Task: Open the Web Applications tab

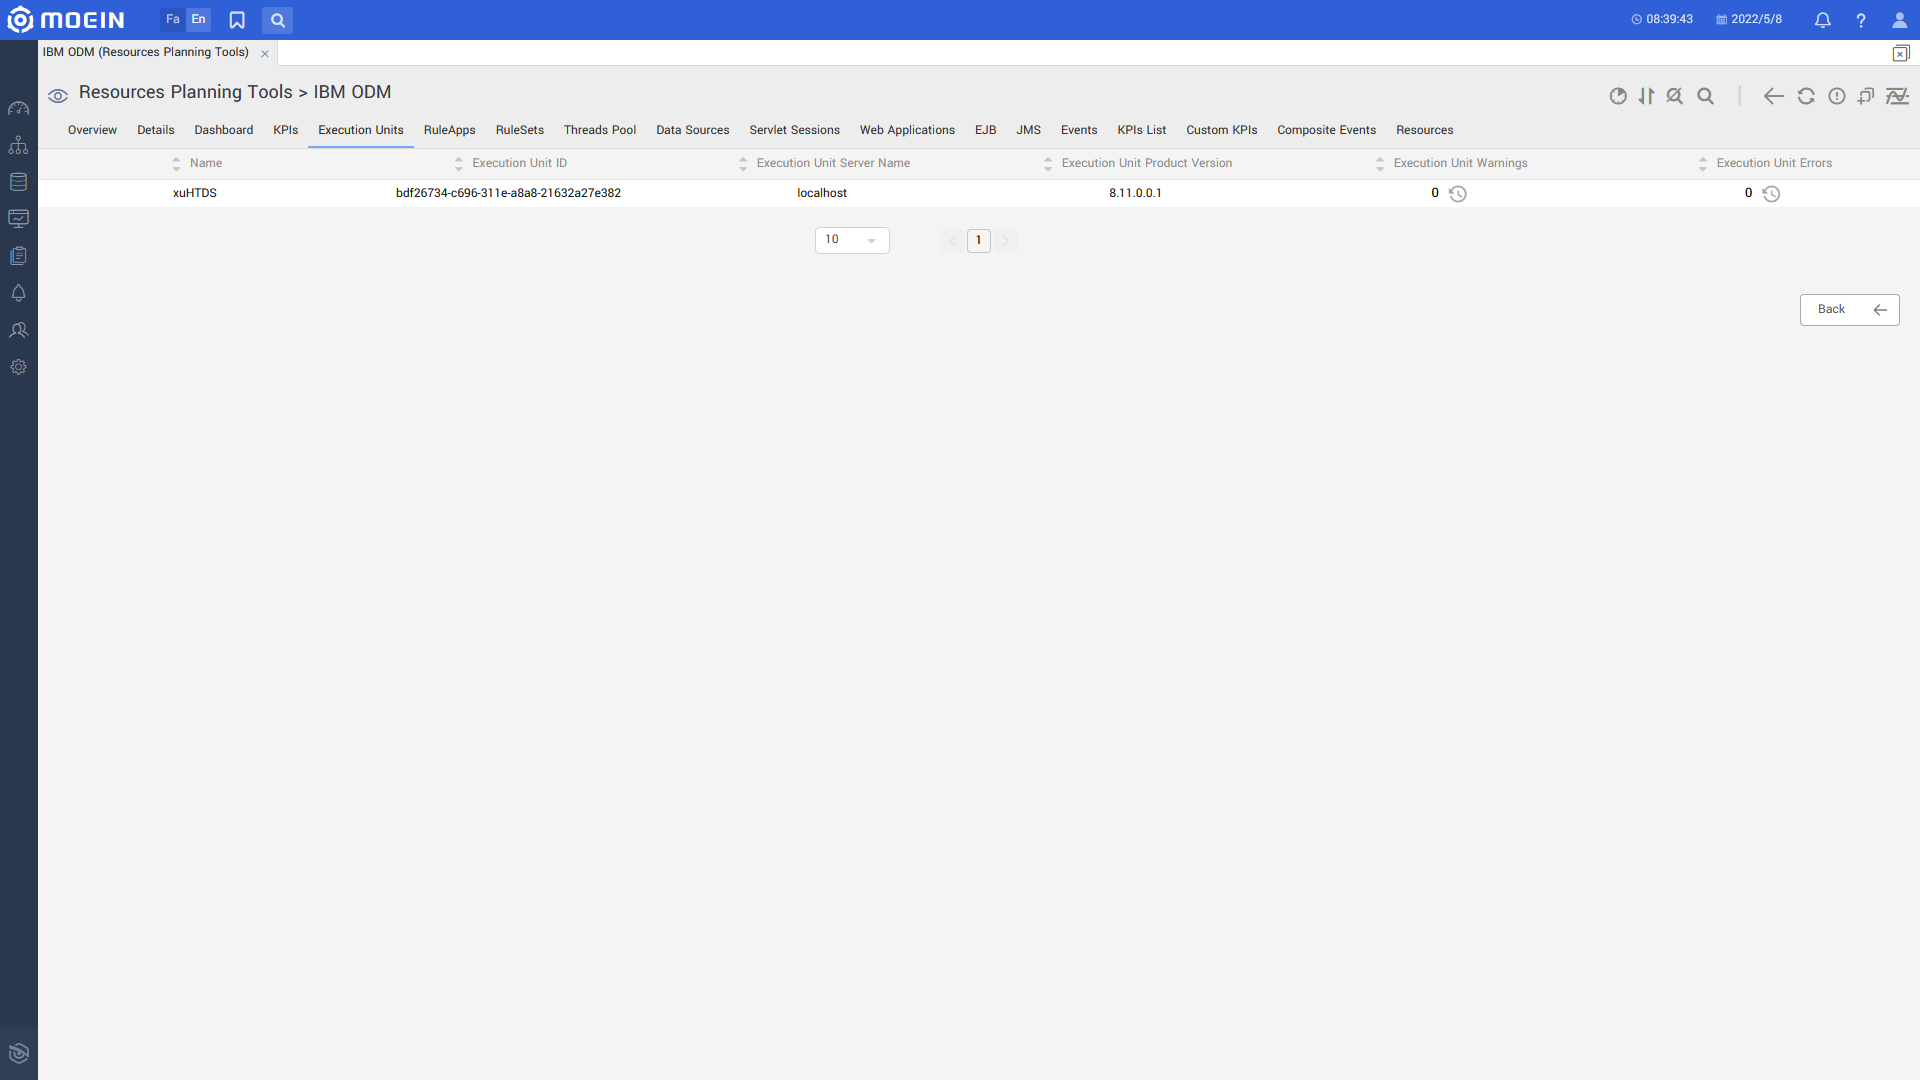Action: tap(907, 130)
